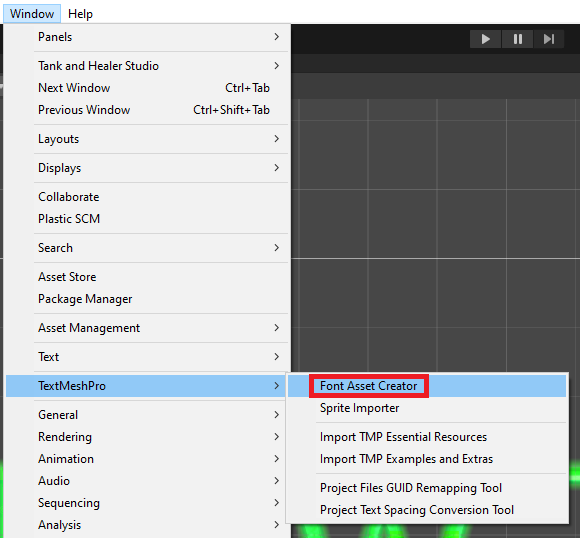This screenshot has height=538, width=580.
Task: Open Sprite Importer
Action: pyautogui.click(x=427, y=408)
